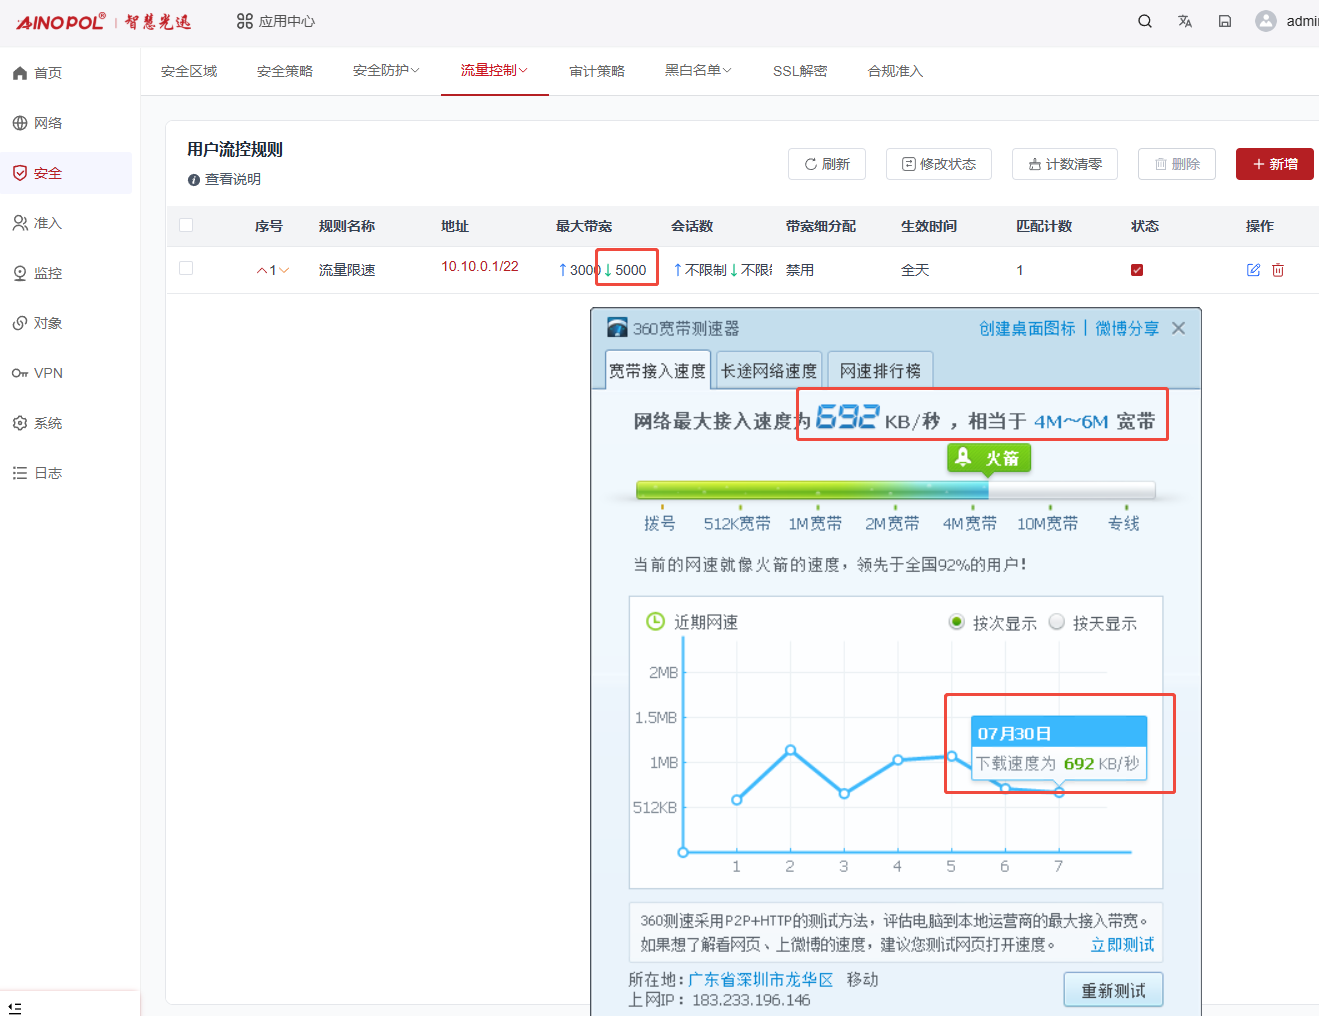Move rule 1 down with the down arrow
Image resolution: width=1319 pixels, height=1016 pixels.
point(284,270)
